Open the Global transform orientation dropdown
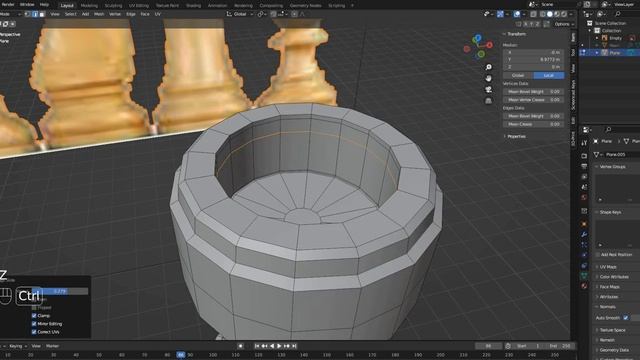640x360 pixels. click(x=240, y=14)
